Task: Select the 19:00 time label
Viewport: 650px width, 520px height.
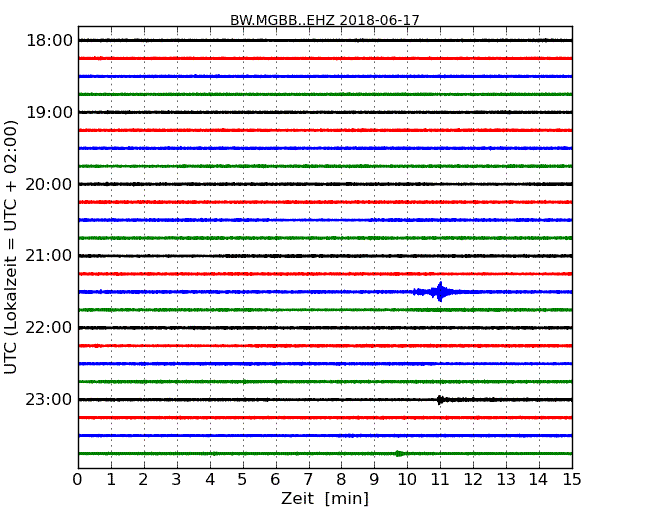Action: pos(49,112)
